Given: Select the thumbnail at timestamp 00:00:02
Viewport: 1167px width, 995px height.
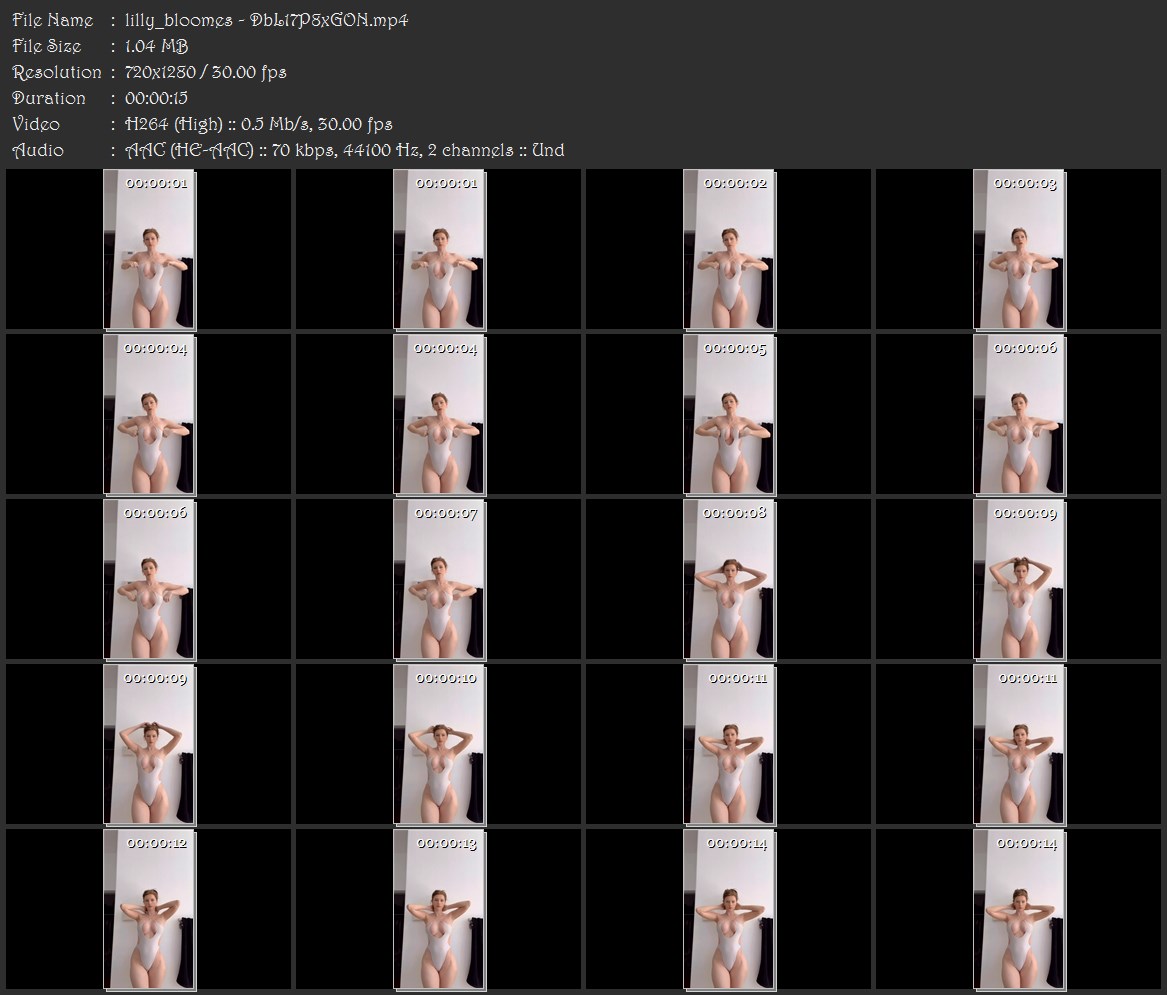Looking at the screenshot, I should tap(729, 249).
